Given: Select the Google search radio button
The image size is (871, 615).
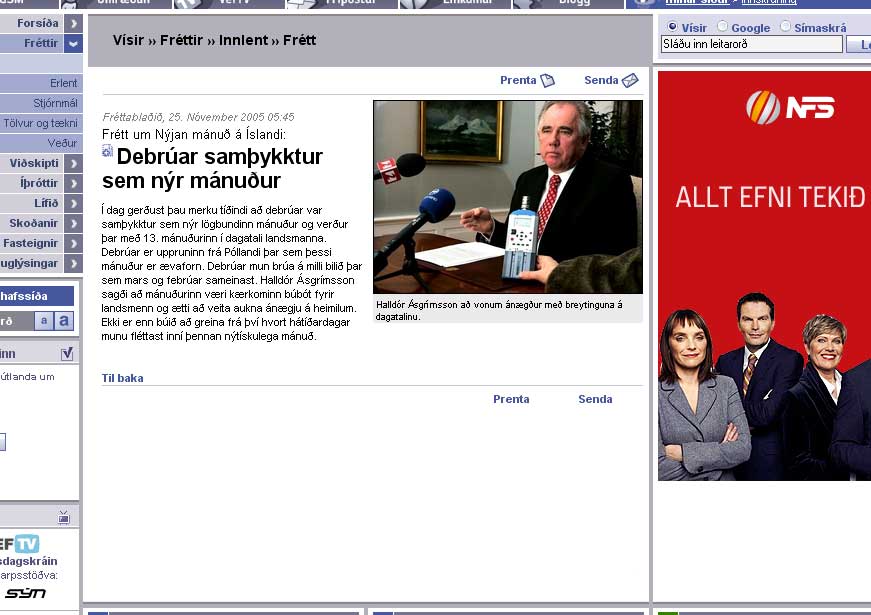Looking at the screenshot, I should (722, 27).
